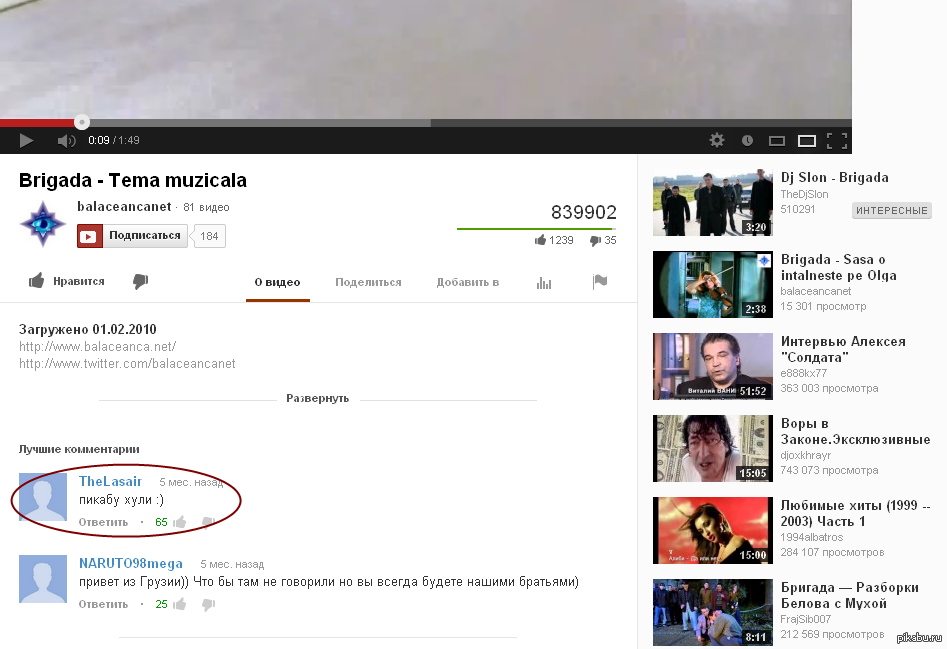Open the Добавить в menu
This screenshot has height=649, width=947.
[467, 283]
